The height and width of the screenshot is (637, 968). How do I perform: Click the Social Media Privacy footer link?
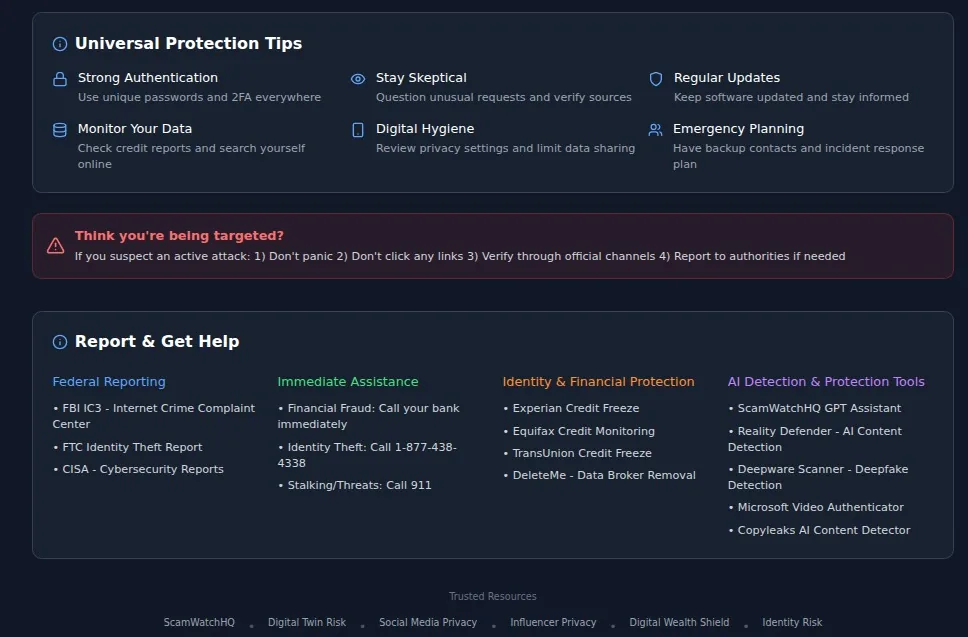(x=428, y=622)
